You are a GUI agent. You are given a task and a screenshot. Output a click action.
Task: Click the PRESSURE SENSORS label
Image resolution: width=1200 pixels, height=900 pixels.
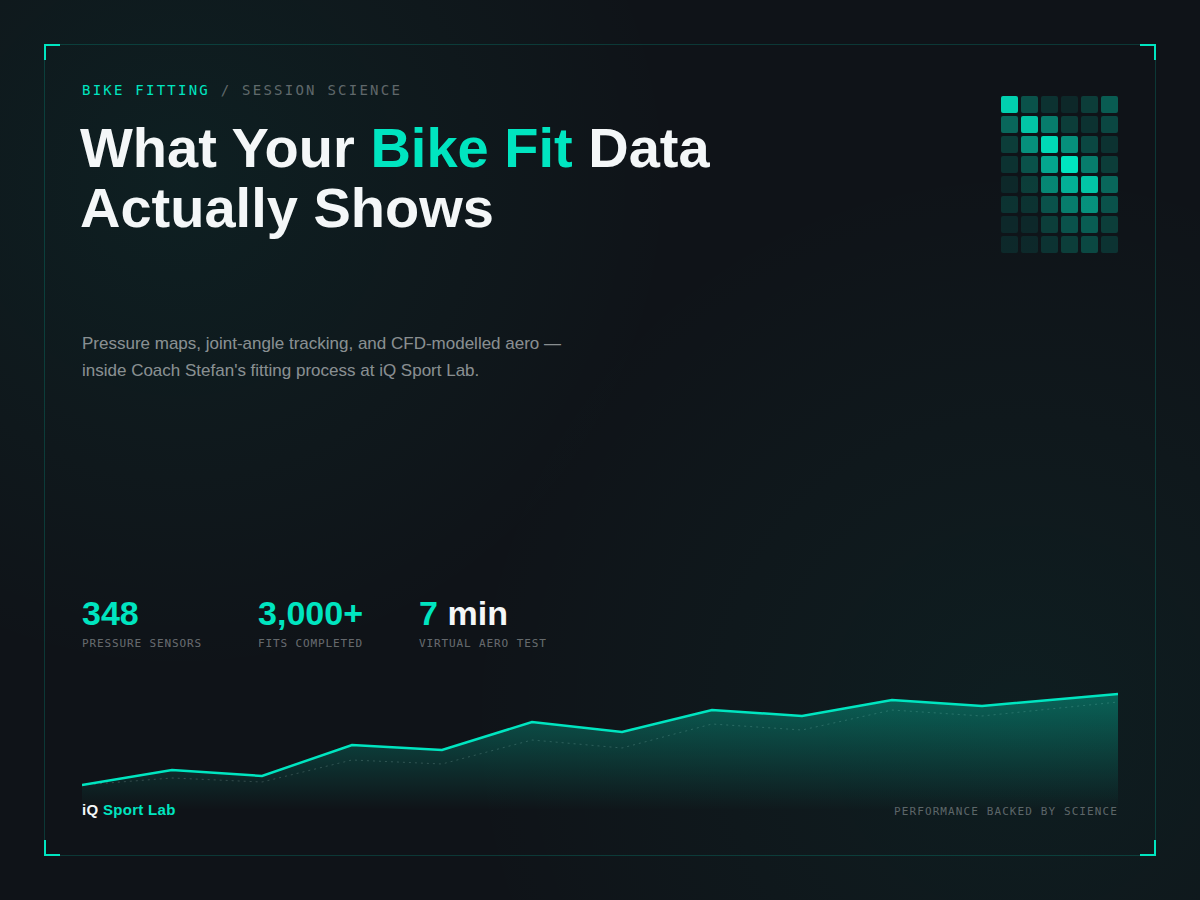coord(142,643)
